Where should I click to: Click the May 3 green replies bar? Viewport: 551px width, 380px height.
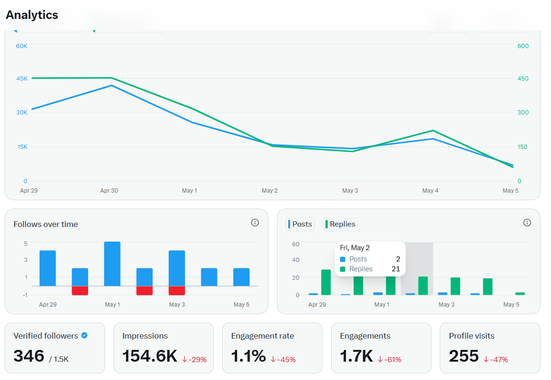(x=455, y=286)
